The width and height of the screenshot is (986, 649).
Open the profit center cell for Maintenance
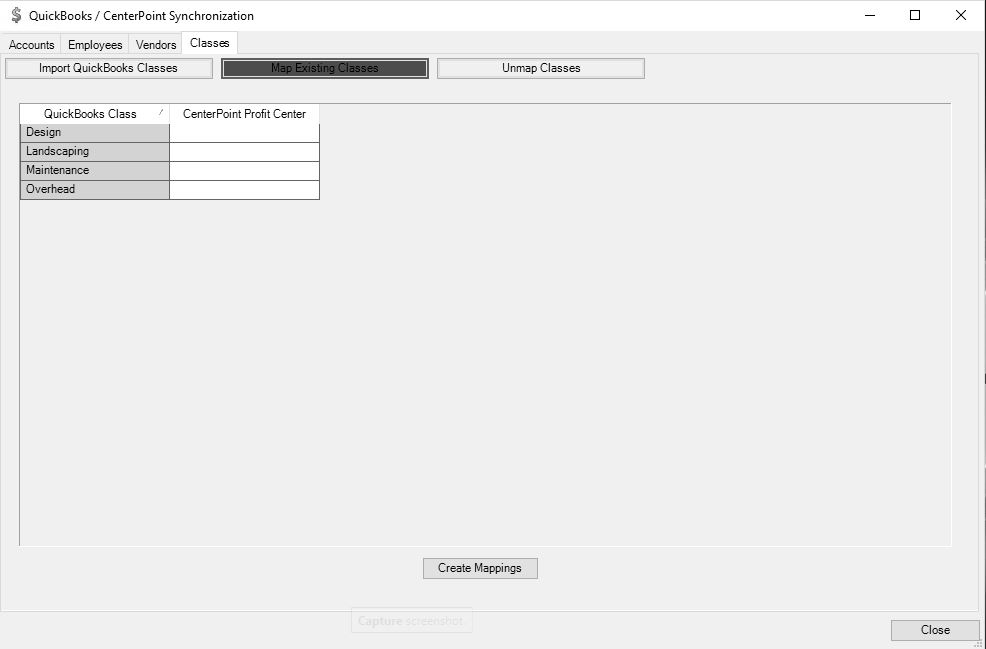(x=244, y=170)
